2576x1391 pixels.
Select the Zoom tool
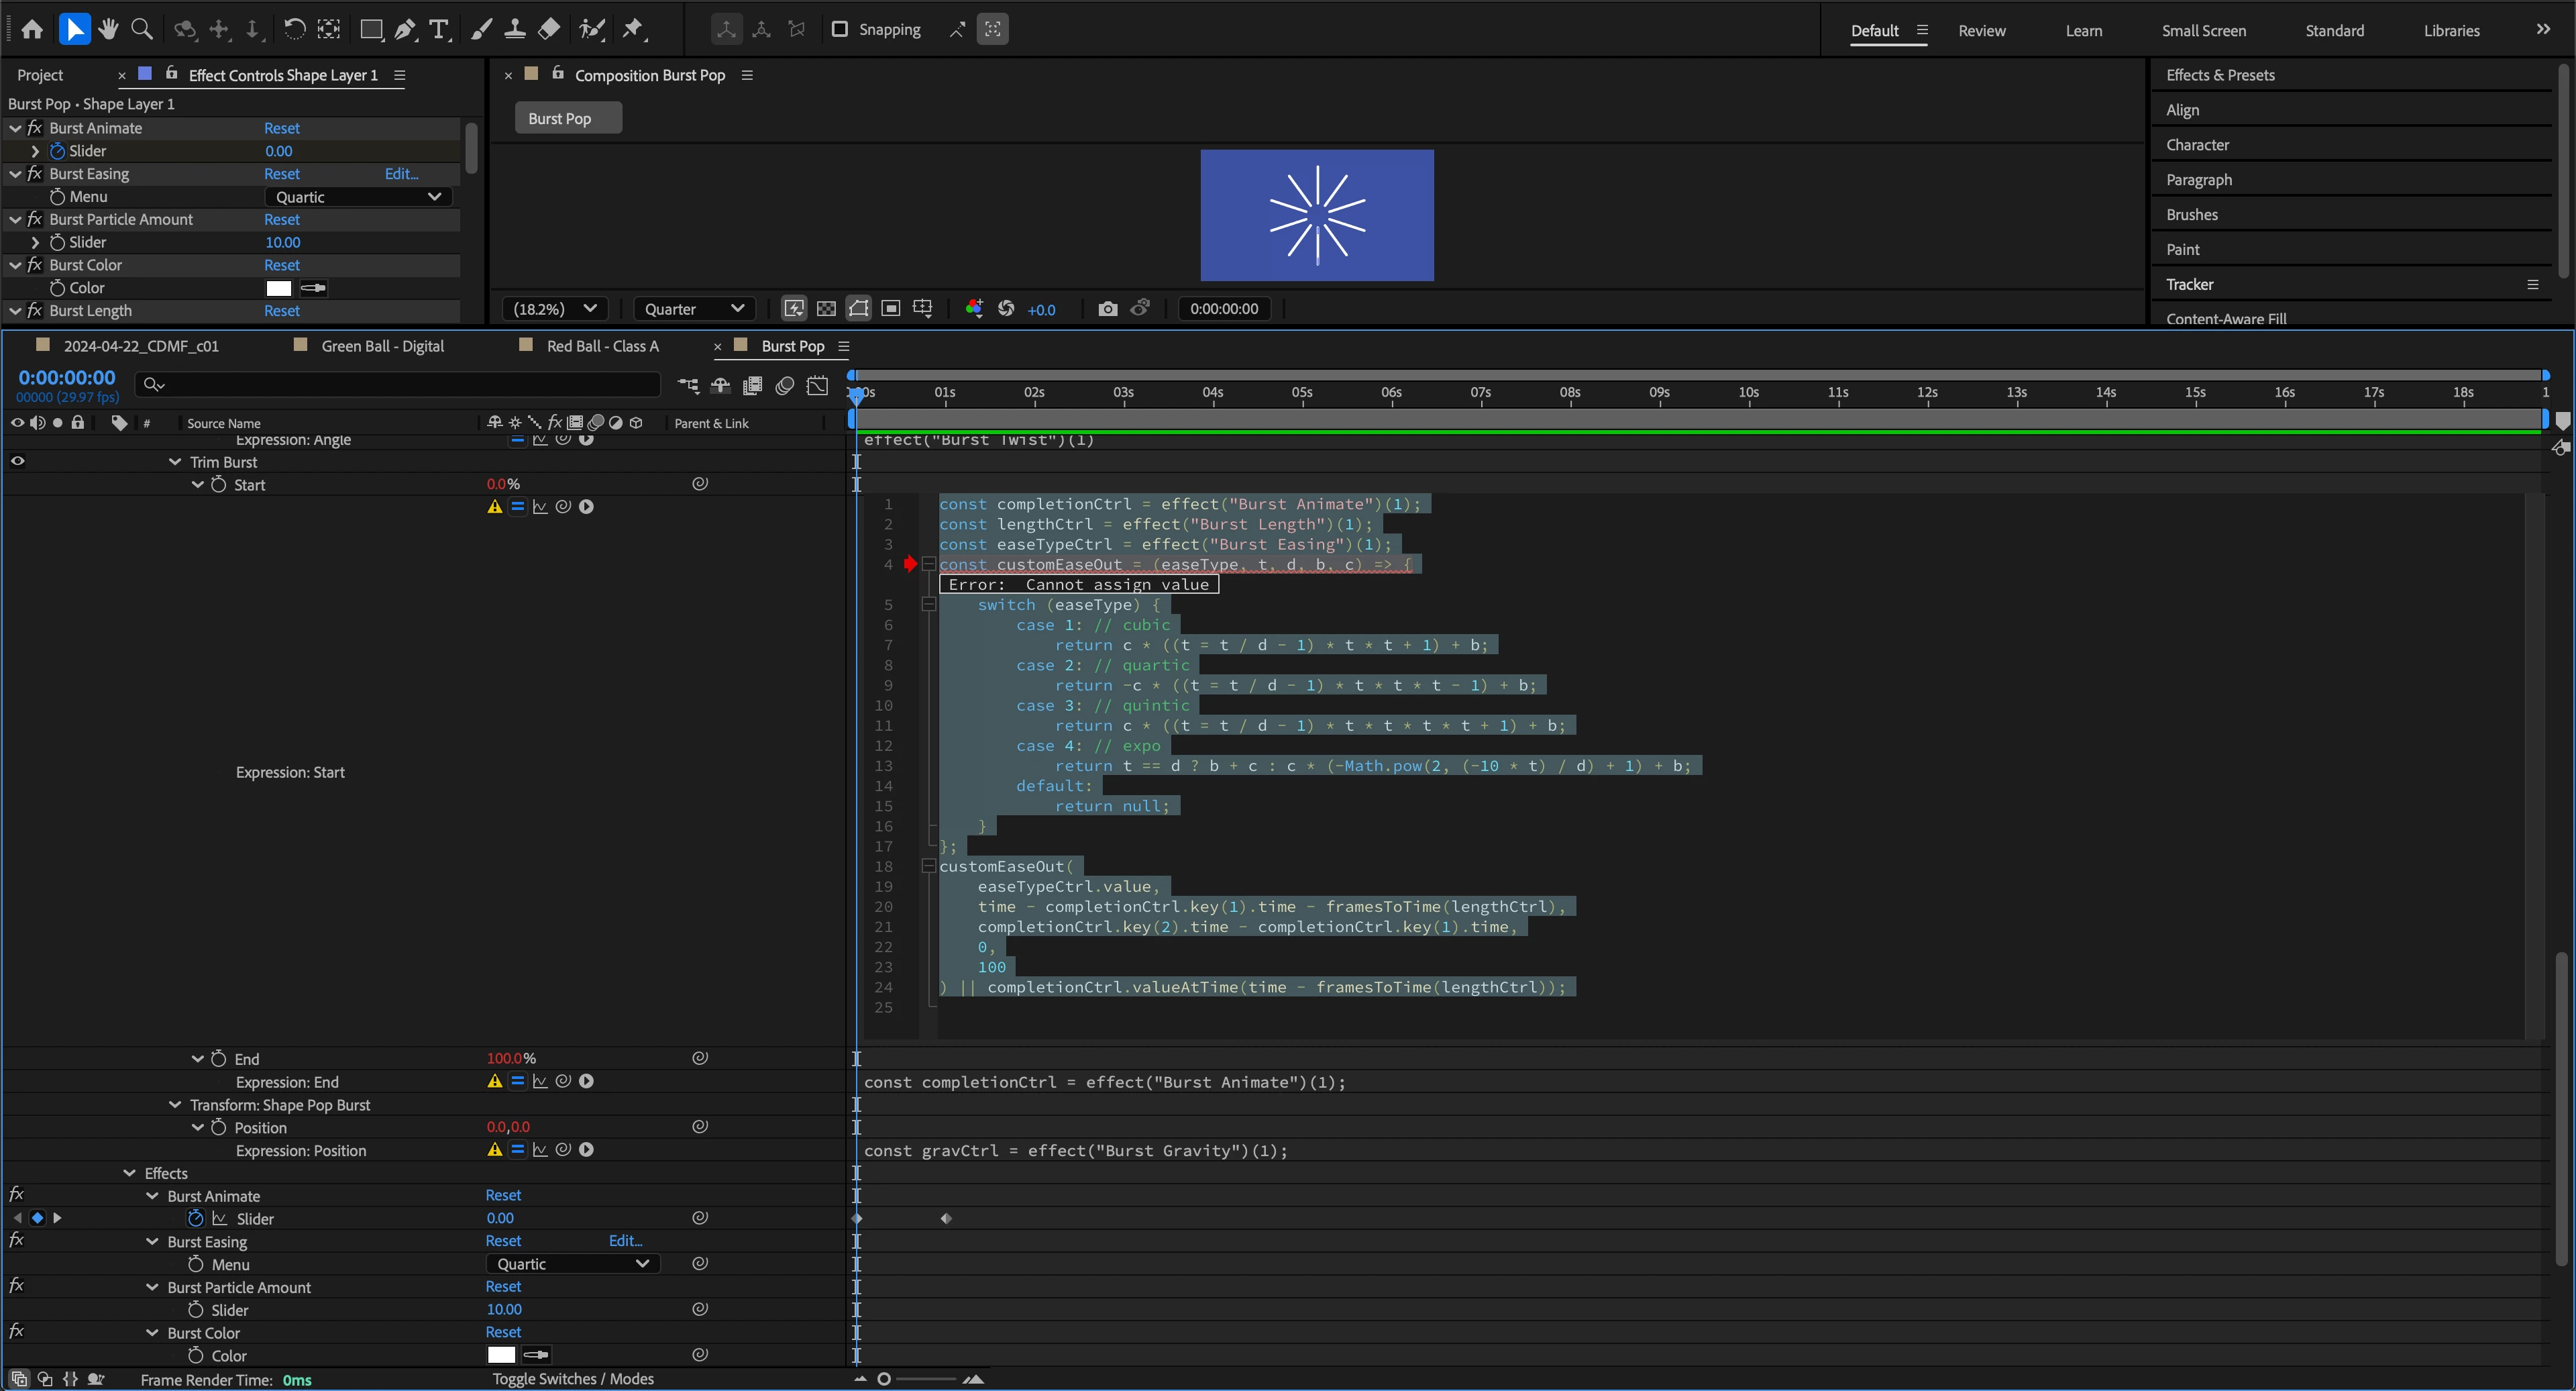tap(142, 29)
